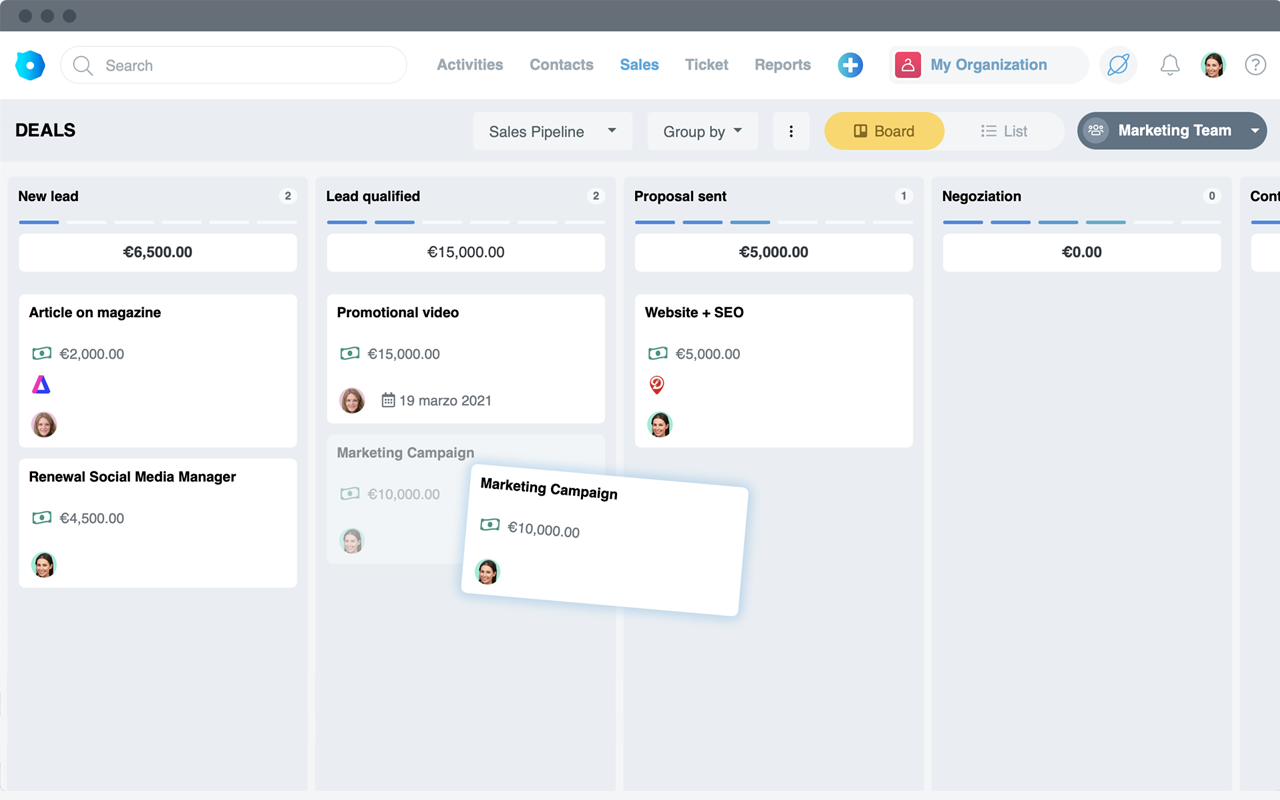Switch to List view

1003,131
